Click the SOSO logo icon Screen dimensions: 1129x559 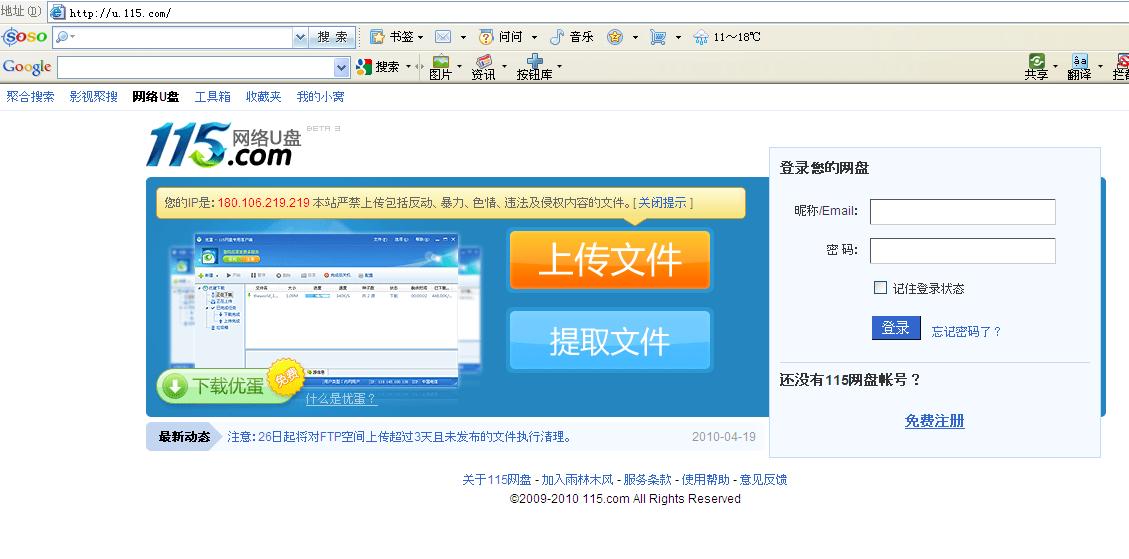click(x=24, y=37)
